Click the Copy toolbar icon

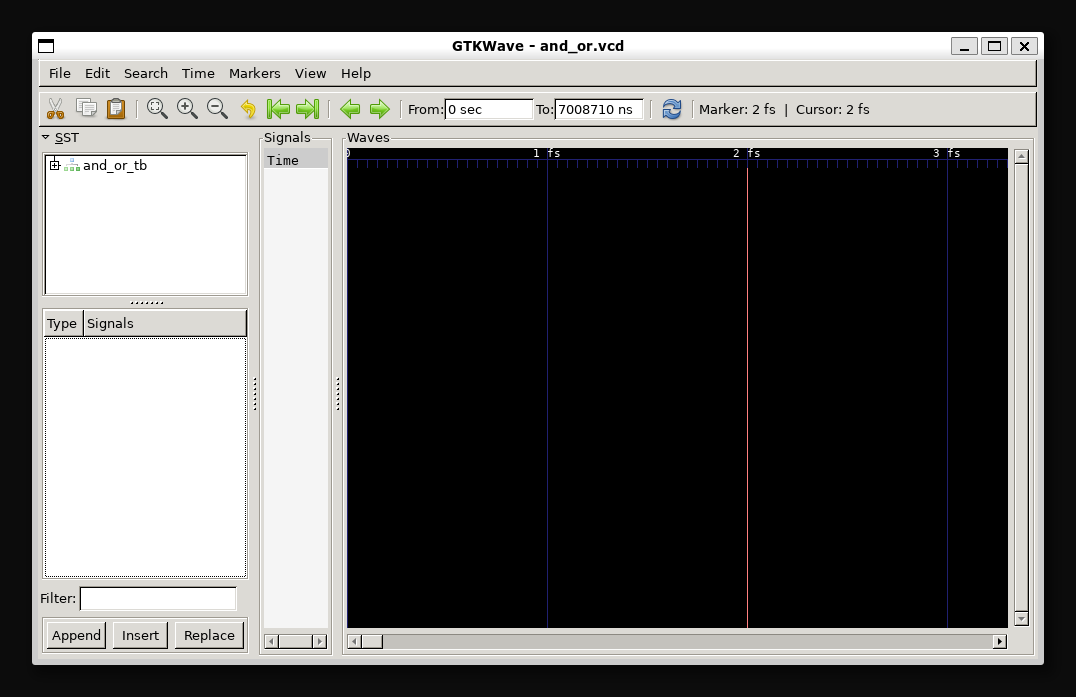86,108
